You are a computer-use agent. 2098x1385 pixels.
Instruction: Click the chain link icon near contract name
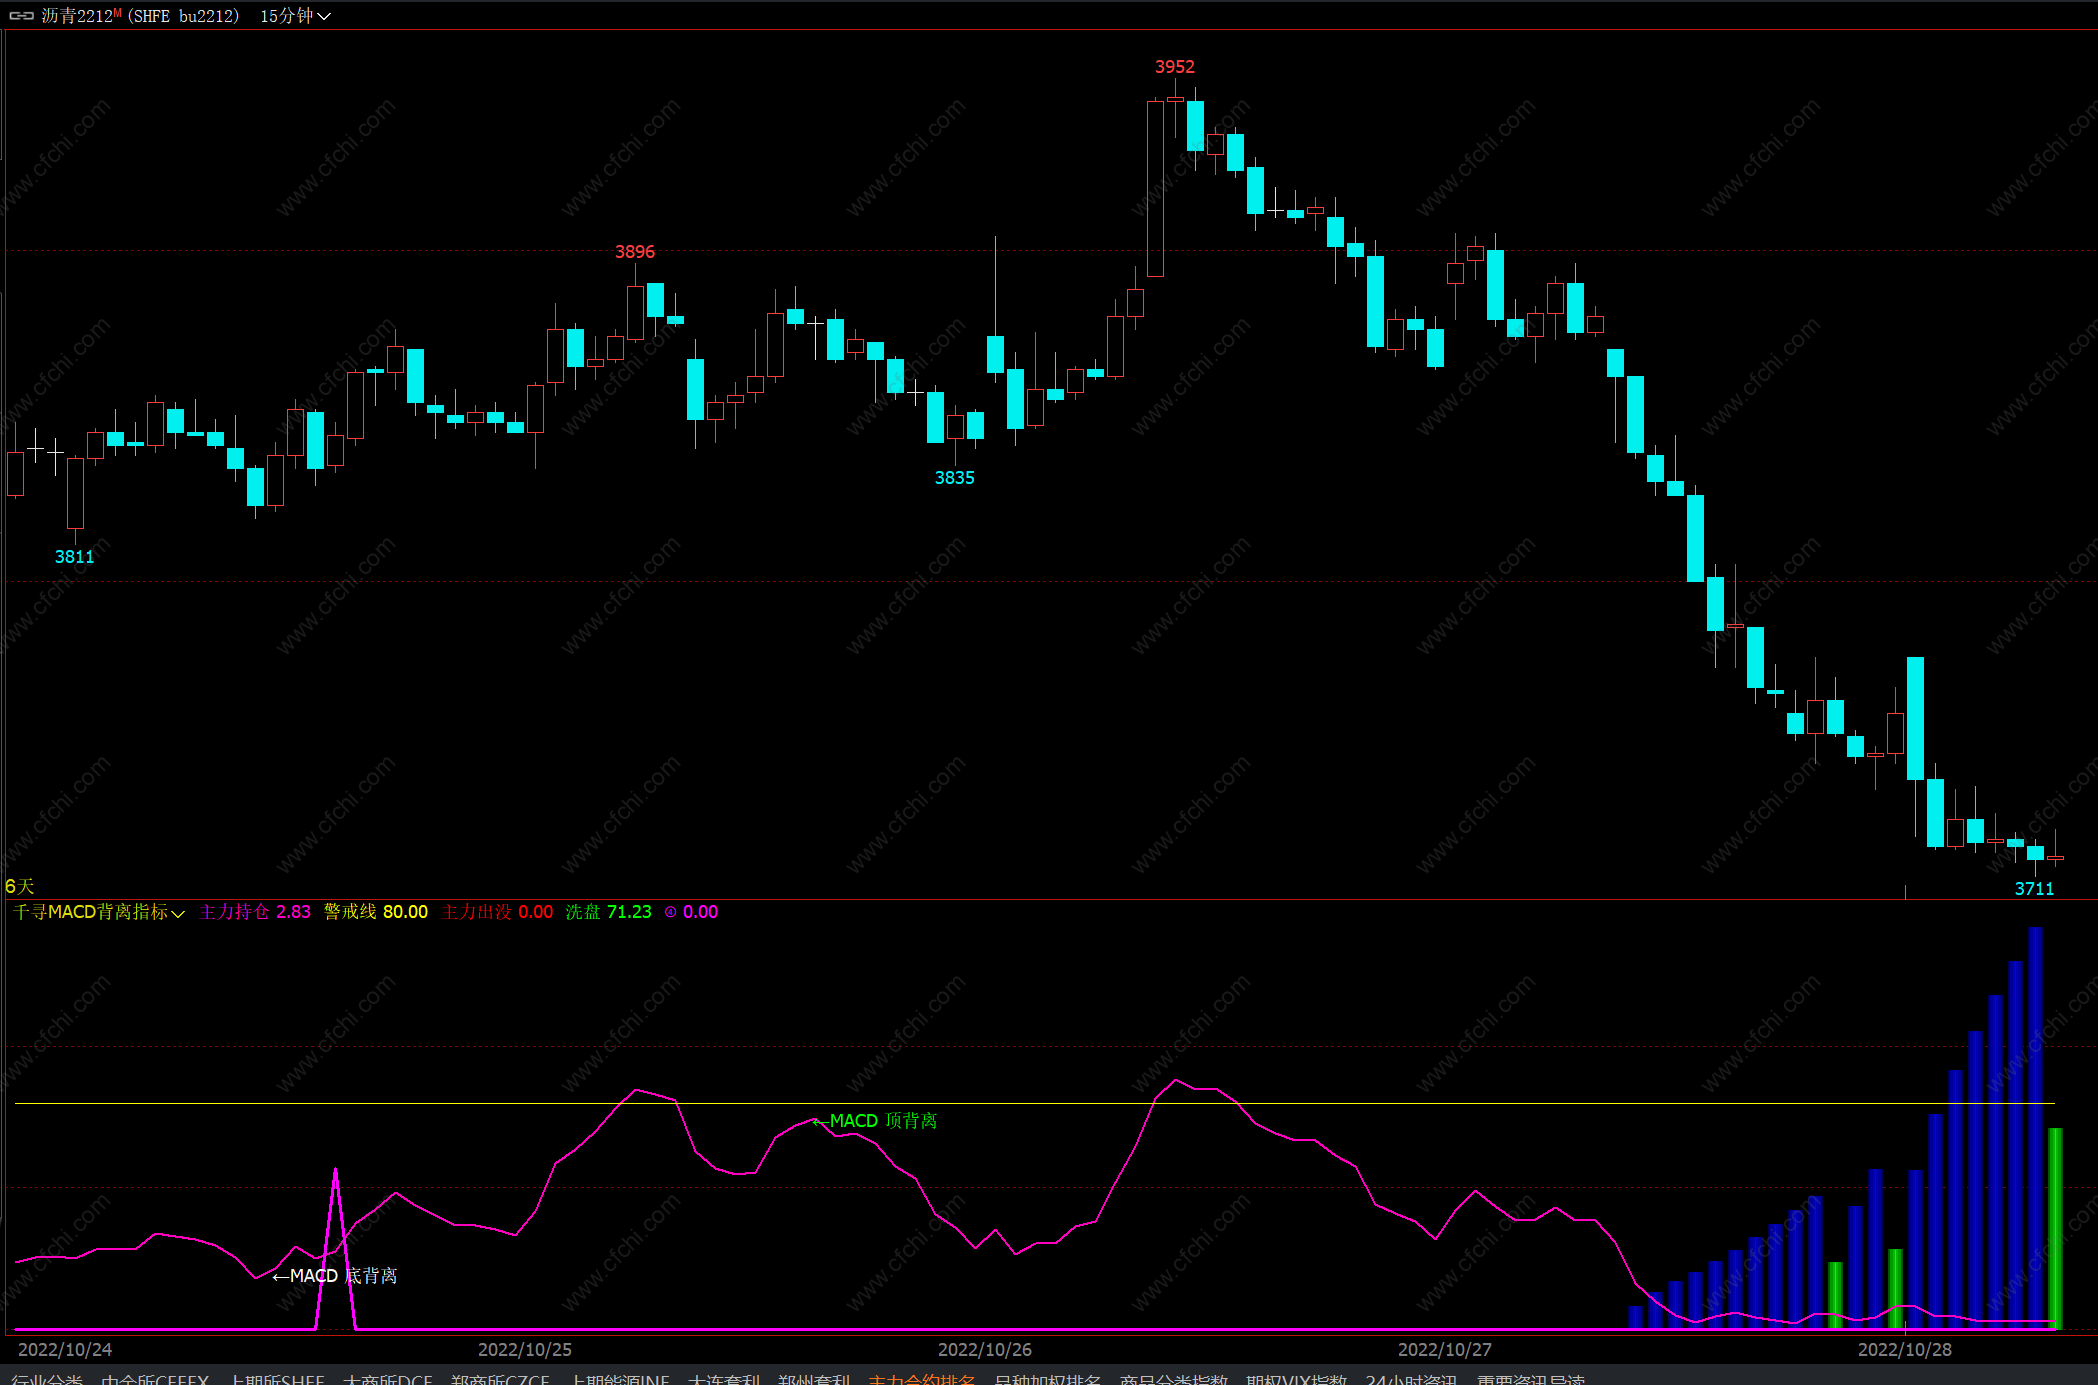click(x=22, y=16)
